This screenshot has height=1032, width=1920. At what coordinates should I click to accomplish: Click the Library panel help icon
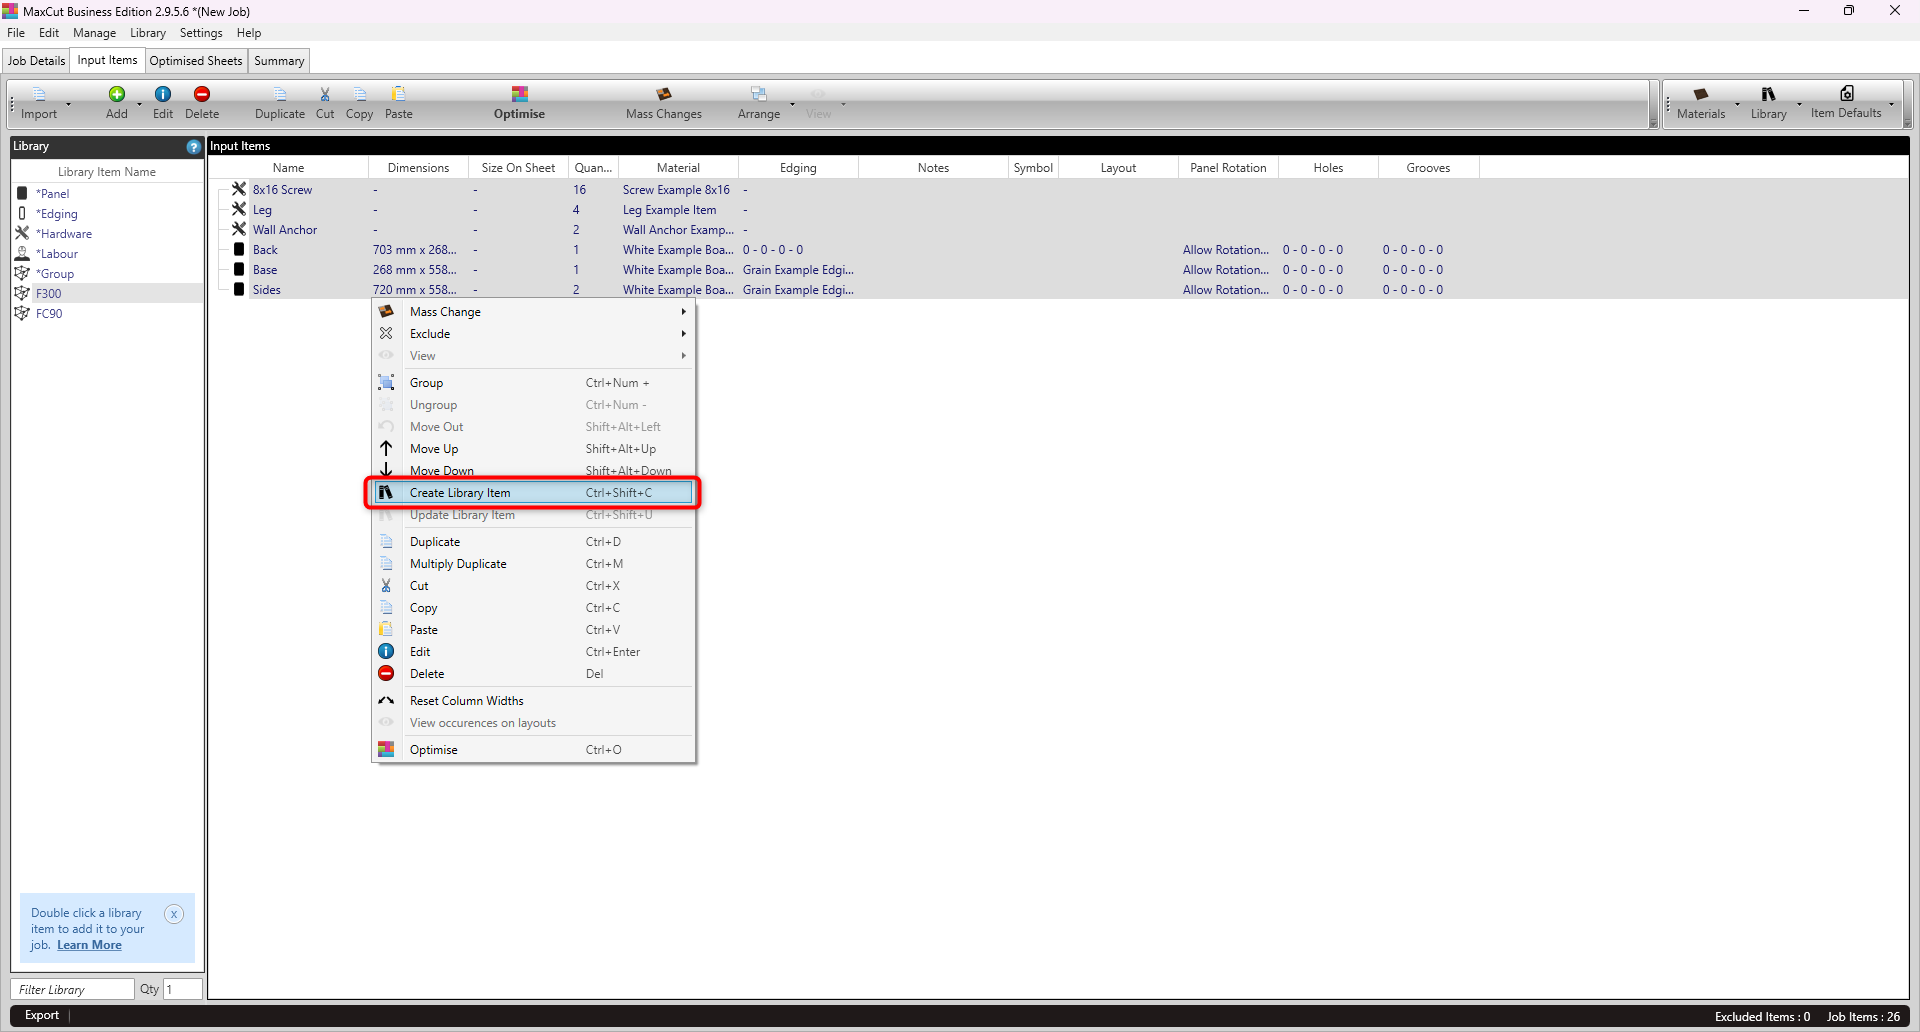point(194,146)
